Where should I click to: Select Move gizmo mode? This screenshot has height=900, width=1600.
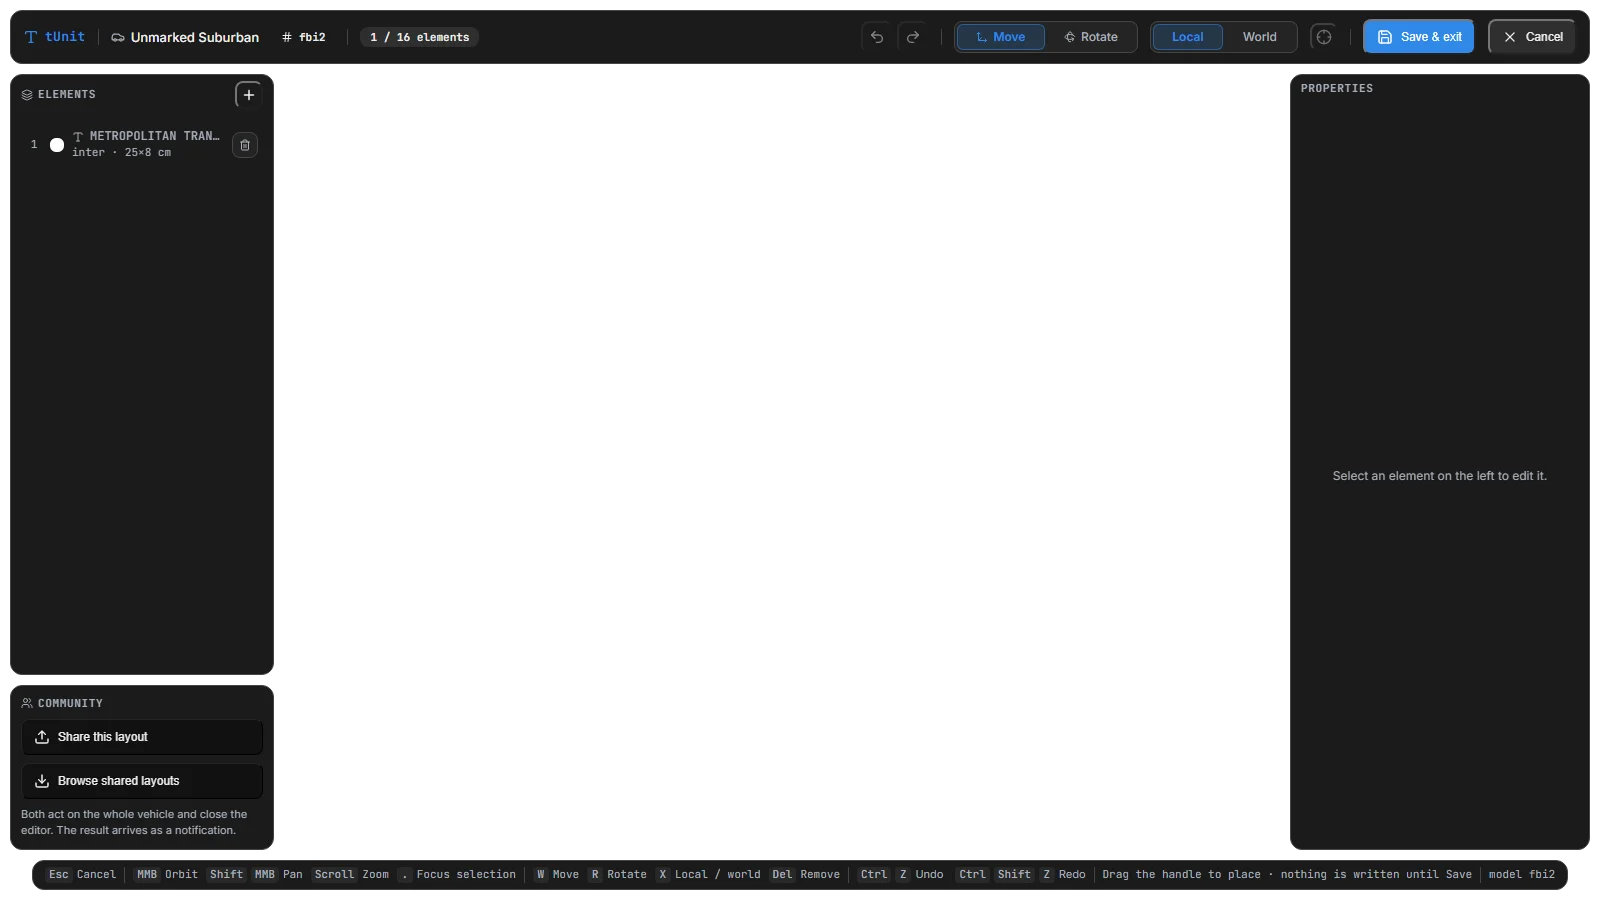pos(1001,37)
